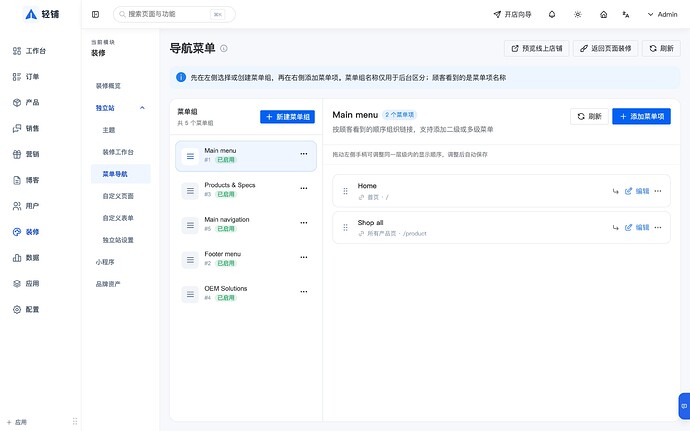The width and height of the screenshot is (690, 431).
Task: Focus the 搜索页面与功能 search field
Action: coord(174,15)
